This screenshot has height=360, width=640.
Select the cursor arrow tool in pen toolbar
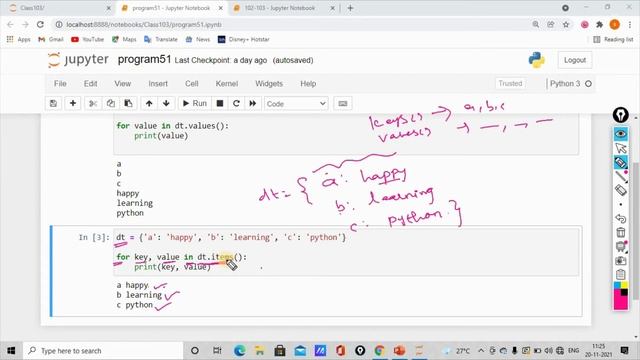tap(621, 148)
